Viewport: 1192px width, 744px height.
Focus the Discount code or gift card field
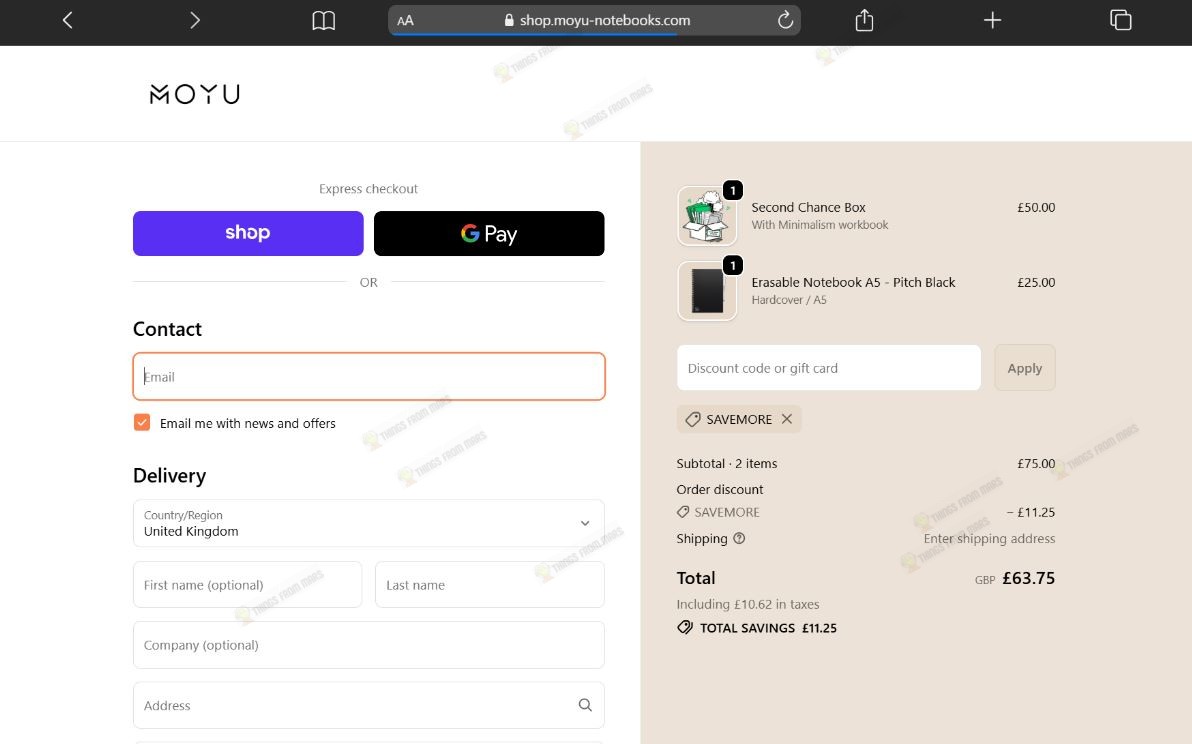tap(829, 368)
